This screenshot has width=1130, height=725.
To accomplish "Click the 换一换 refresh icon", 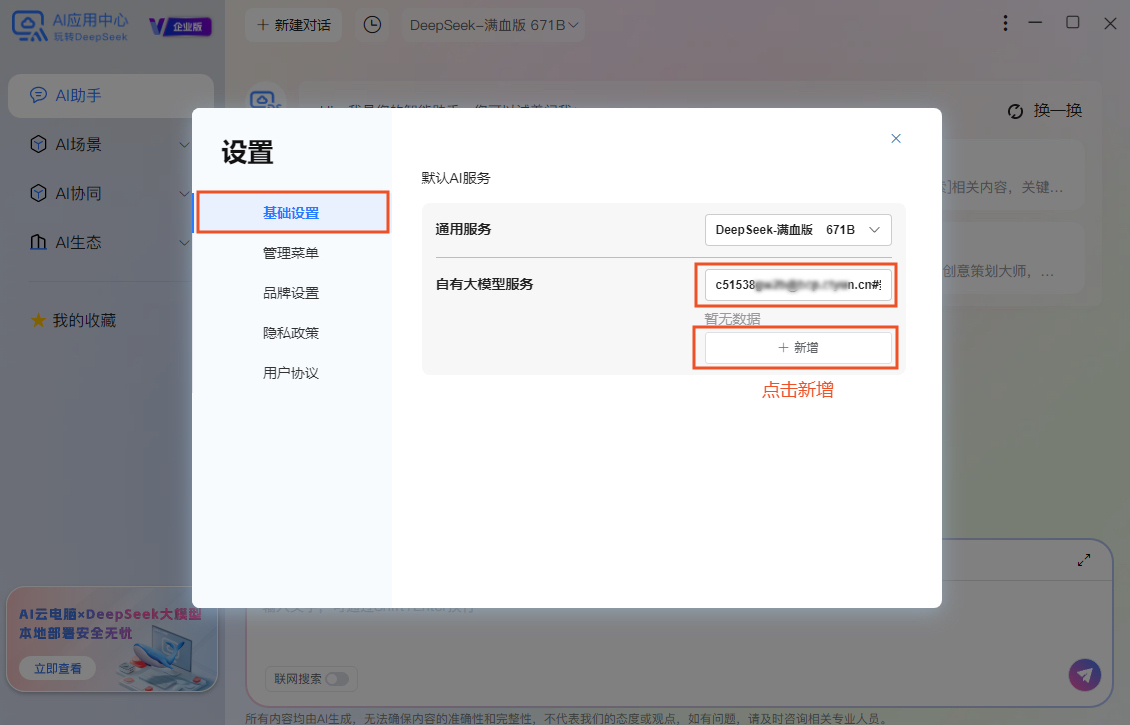I will pos(1015,111).
